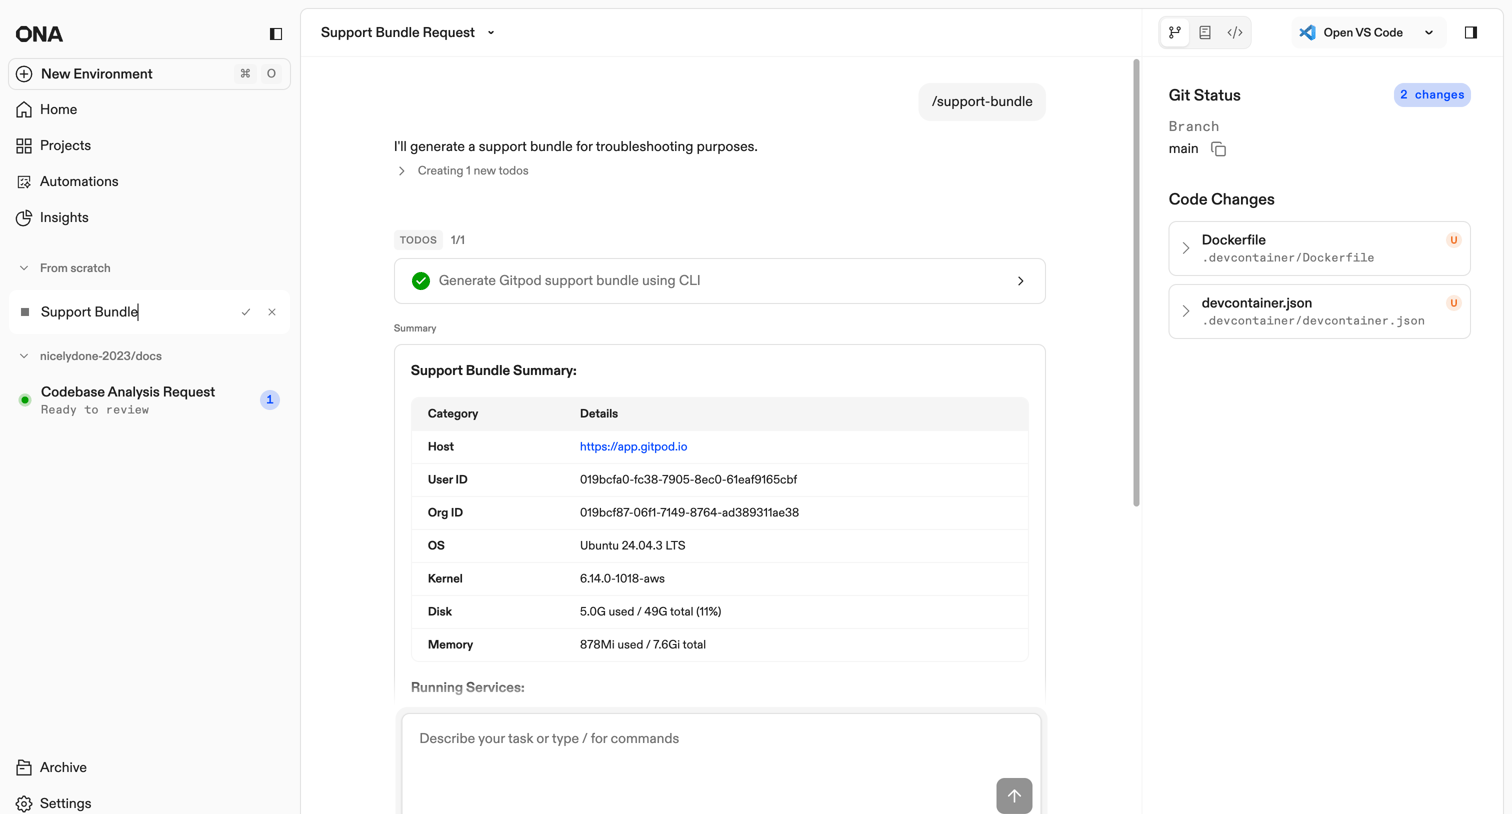Click the devcontainer.json untracked U badge
Screen dimensions: 1512x814
(1454, 303)
